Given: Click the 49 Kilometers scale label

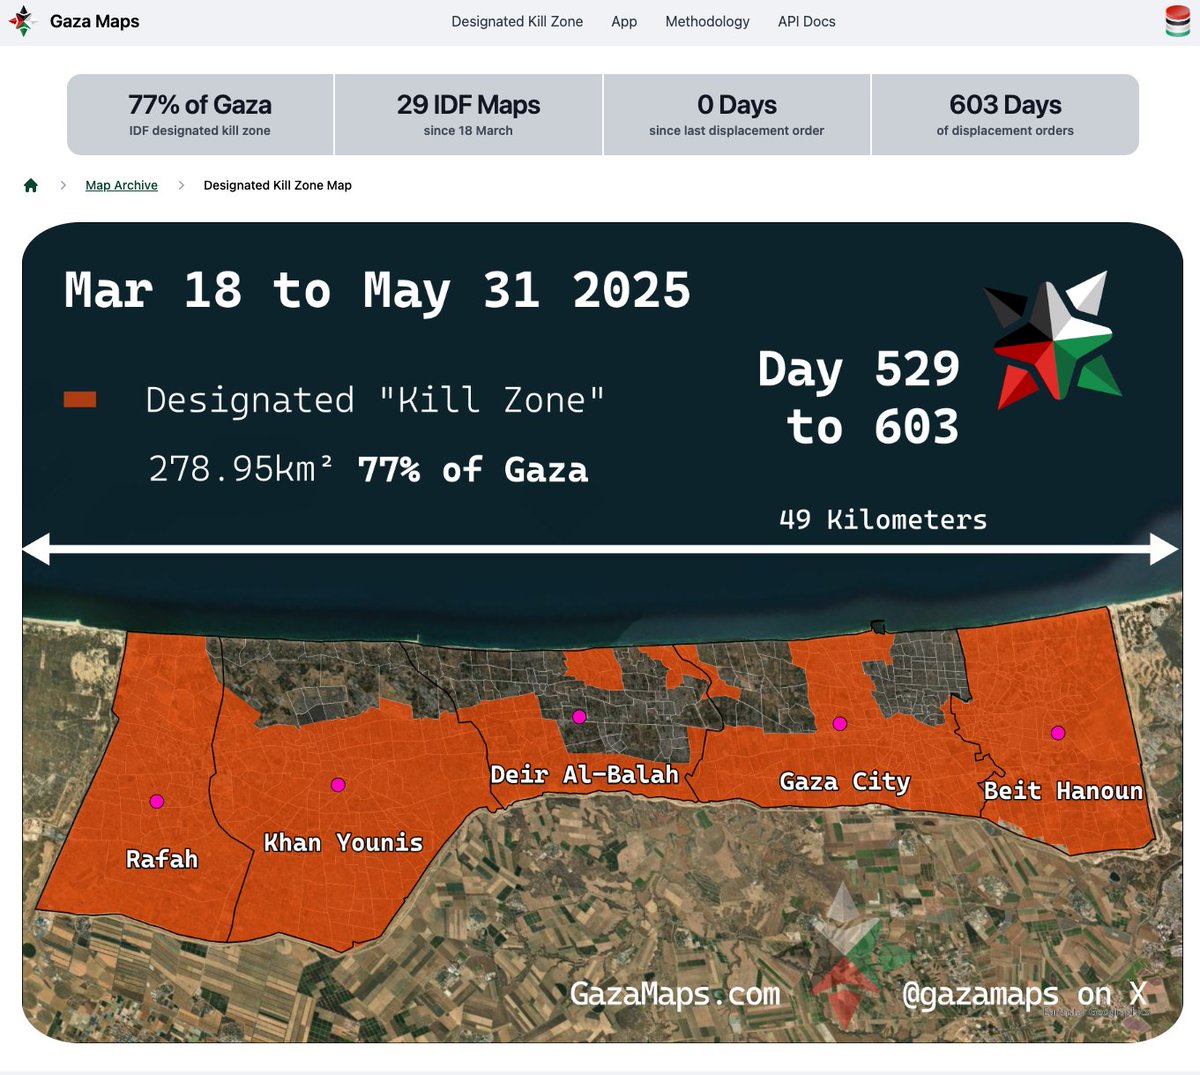Looking at the screenshot, I should [x=883, y=519].
